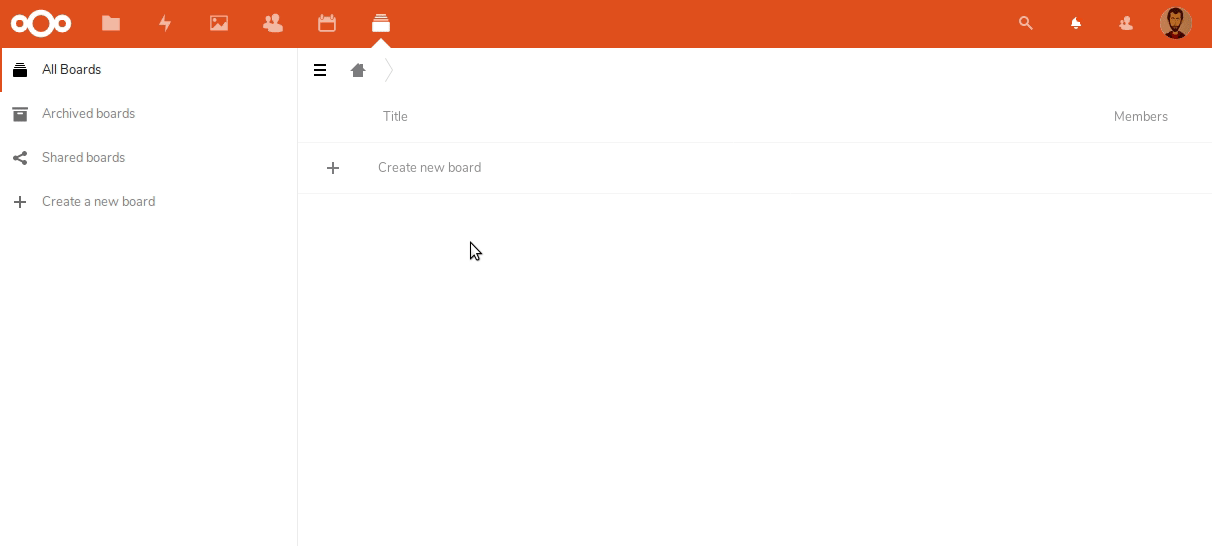This screenshot has height=546, width=1212.
Task: Select the Deck app icon
Action: (x=381, y=23)
